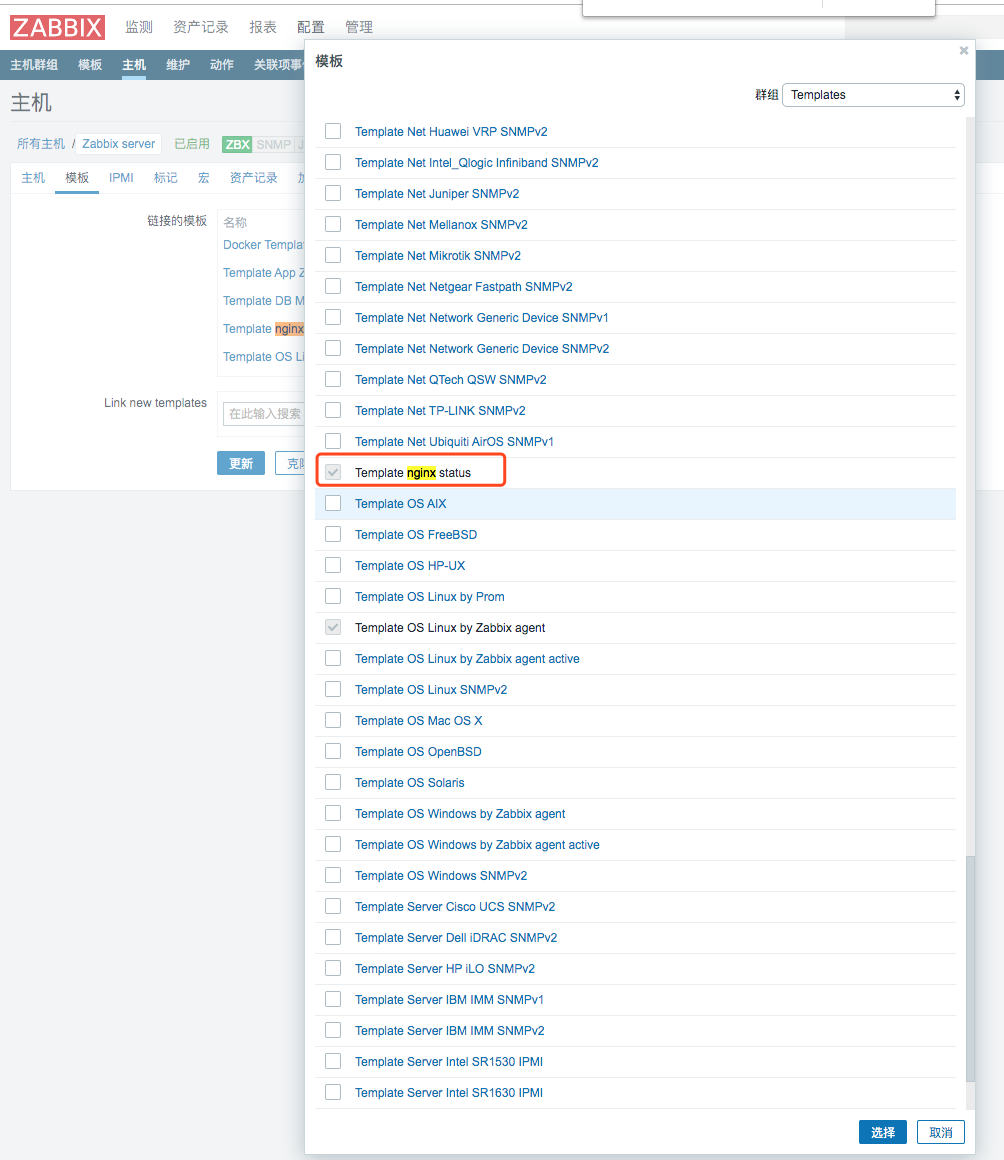The width and height of the screenshot is (1004, 1160).
Task: Click the ZABBIX logo
Action: (57, 27)
